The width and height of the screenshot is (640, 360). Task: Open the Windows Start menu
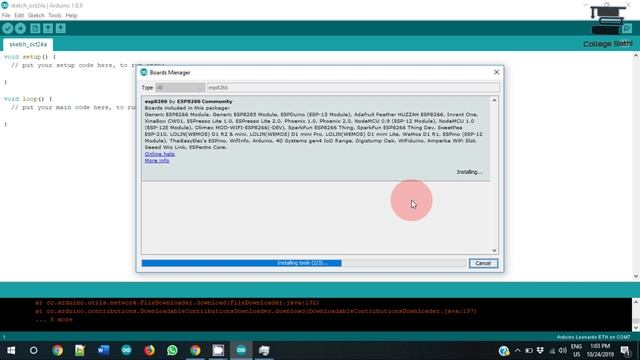tap(11, 350)
